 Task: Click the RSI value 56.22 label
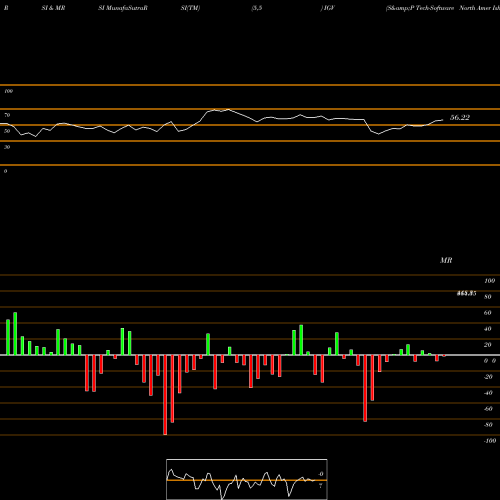(x=460, y=117)
